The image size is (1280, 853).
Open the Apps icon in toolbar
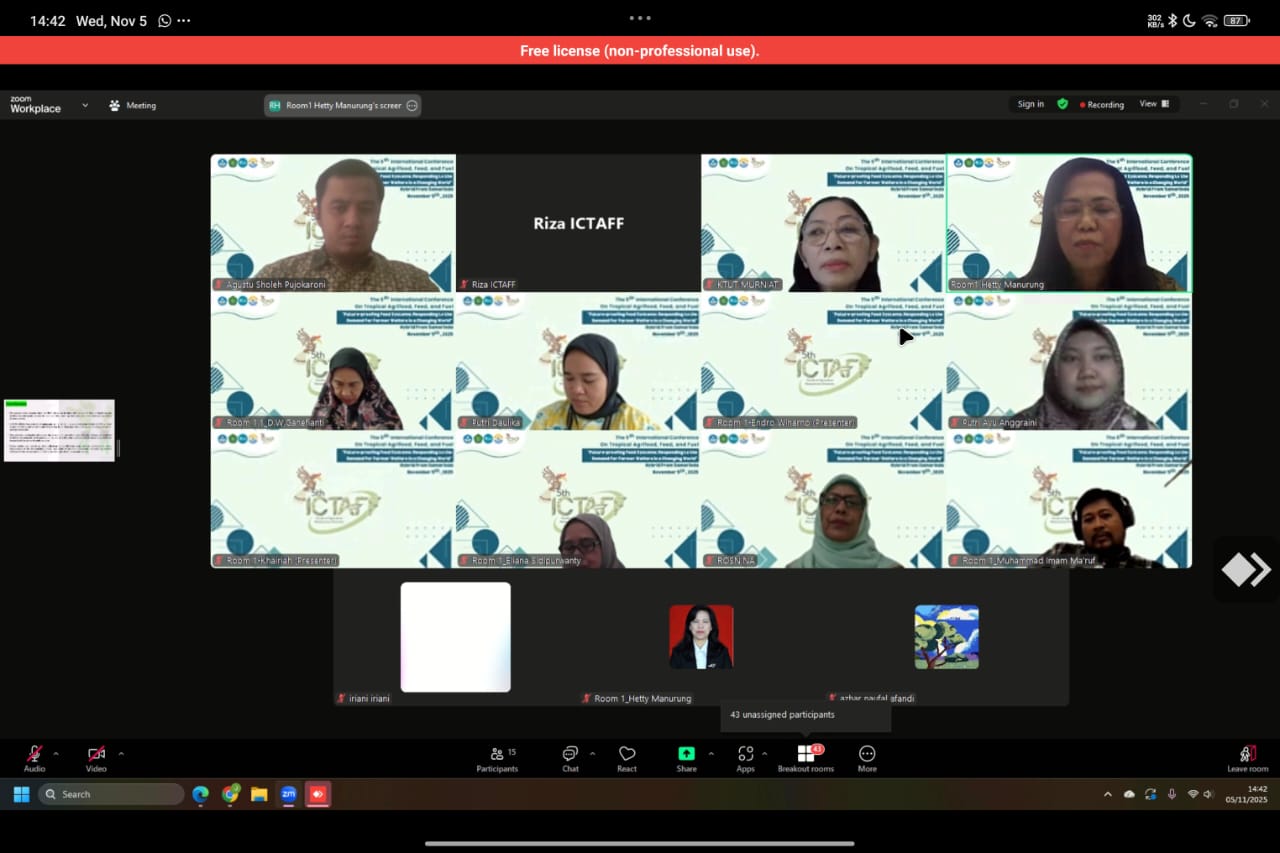coord(745,754)
